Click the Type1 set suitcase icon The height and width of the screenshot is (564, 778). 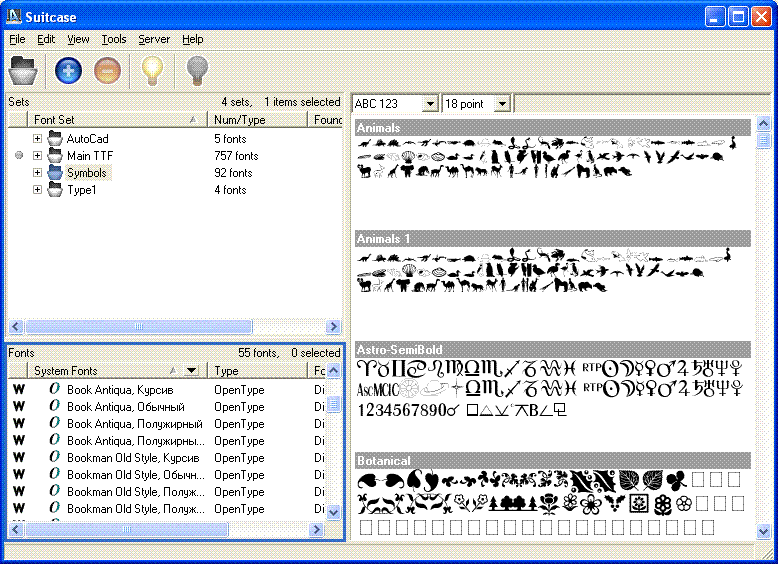pos(55,189)
